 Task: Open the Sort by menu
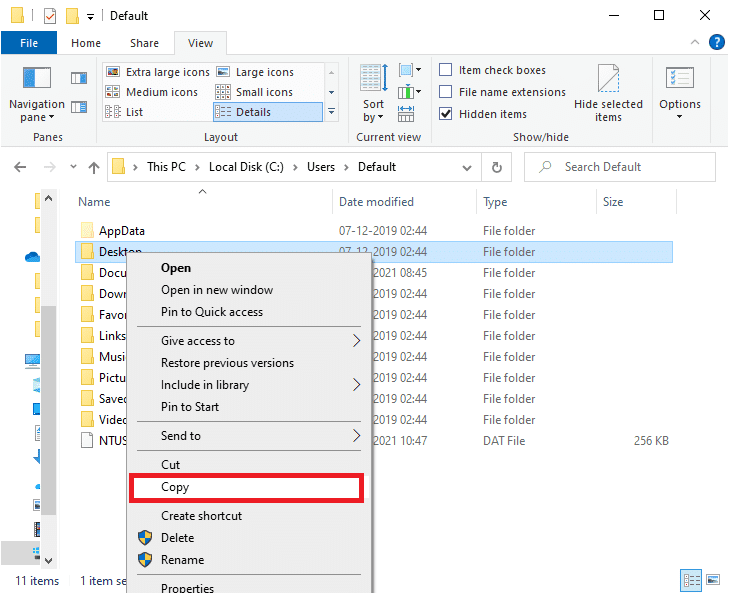373,93
